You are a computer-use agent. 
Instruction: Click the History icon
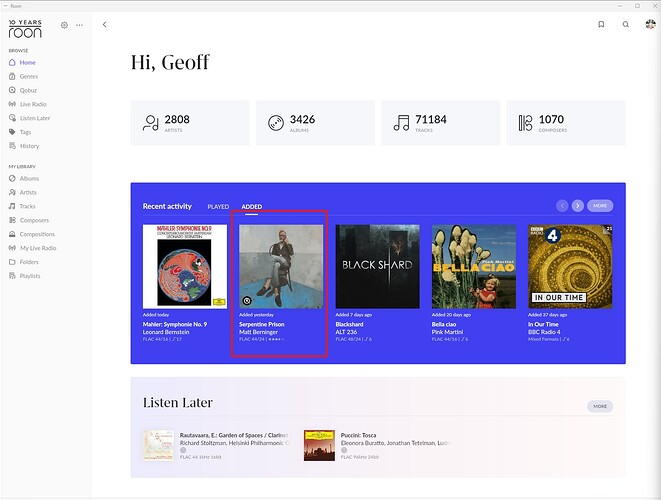point(12,146)
